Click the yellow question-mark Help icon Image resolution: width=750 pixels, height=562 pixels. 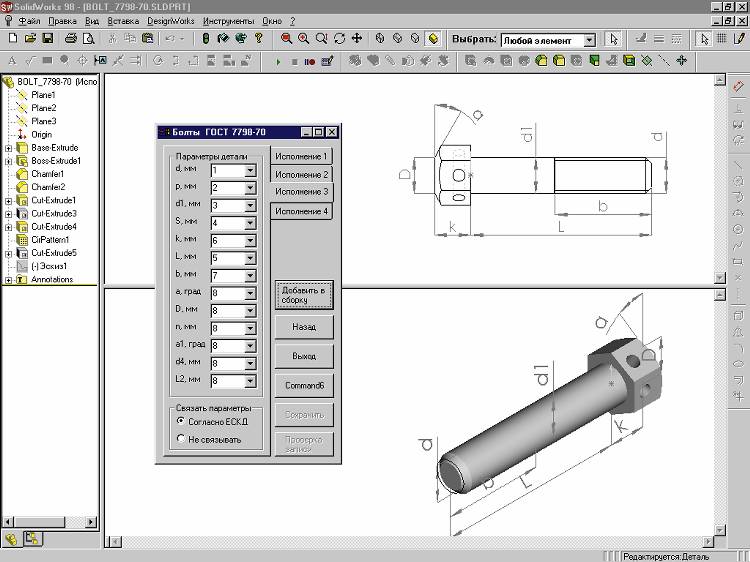[259, 38]
